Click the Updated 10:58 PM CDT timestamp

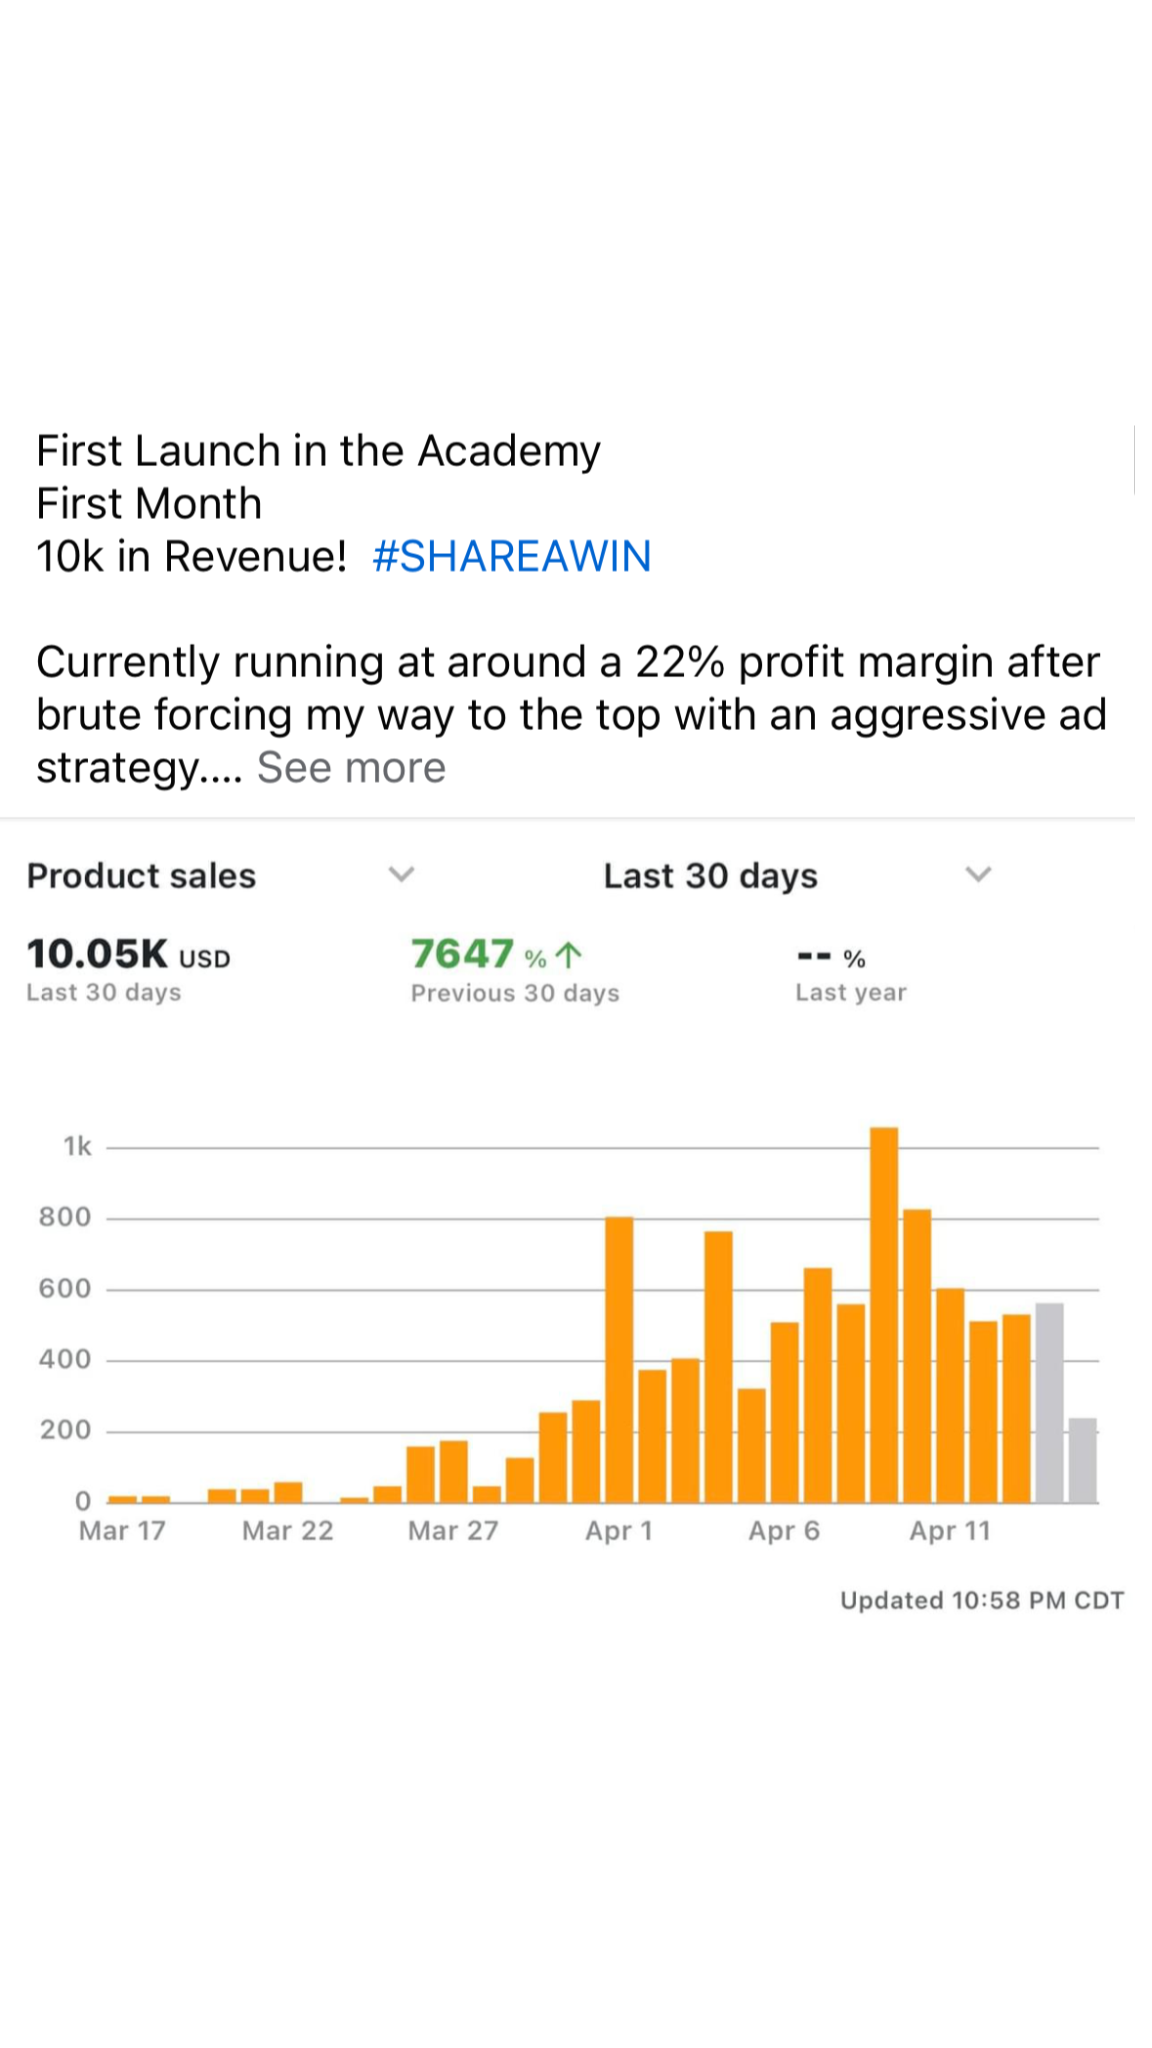(x=981, y=1600)
